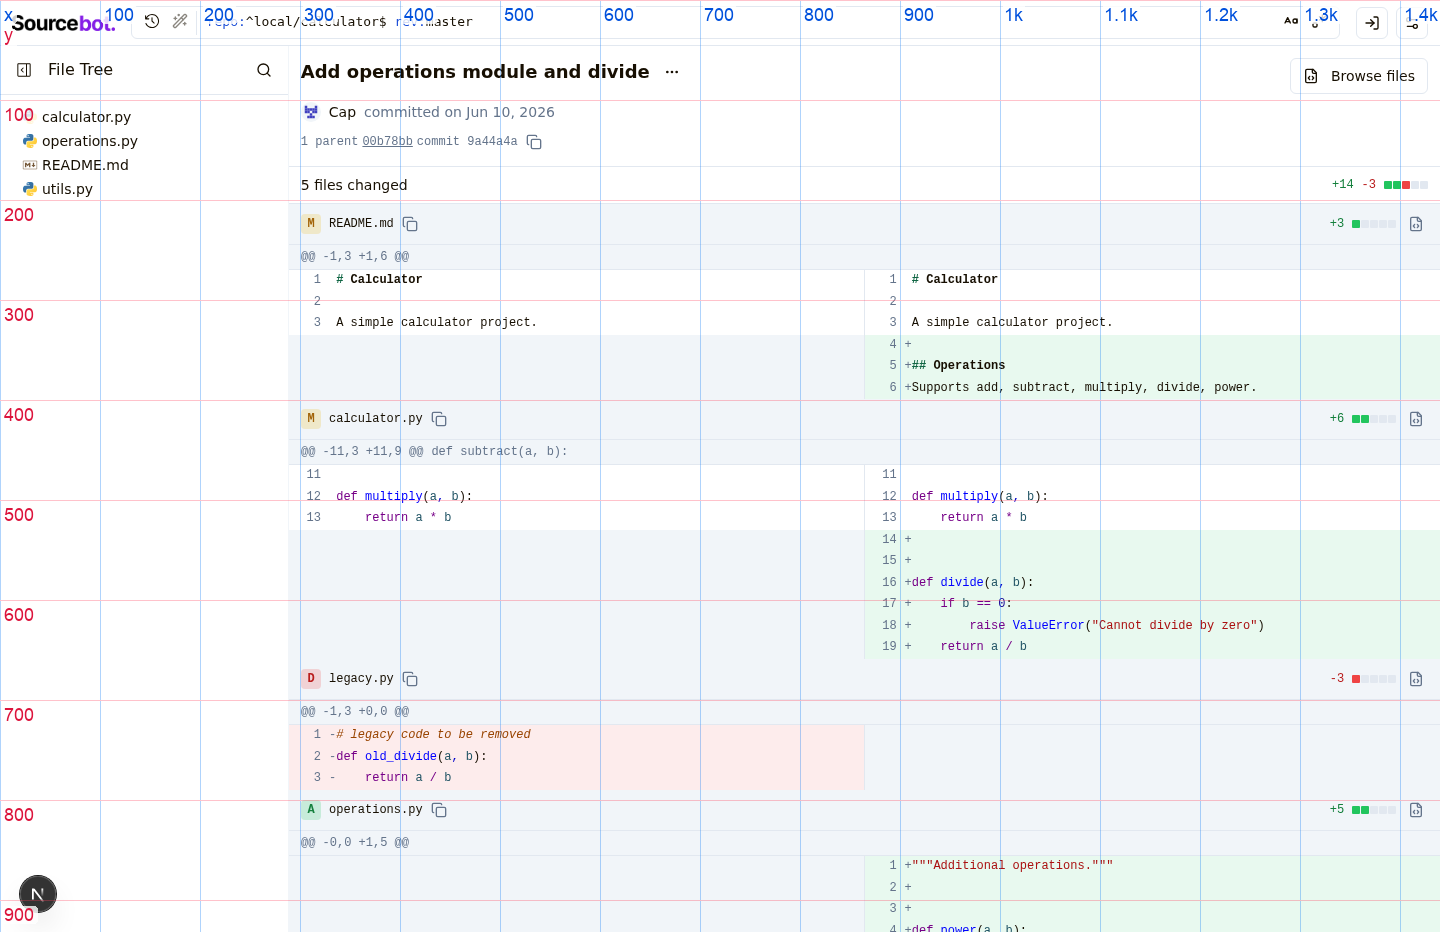
Task: Click calculator.py diff header name
Action: pyautogui.click(x=376, y=419)
